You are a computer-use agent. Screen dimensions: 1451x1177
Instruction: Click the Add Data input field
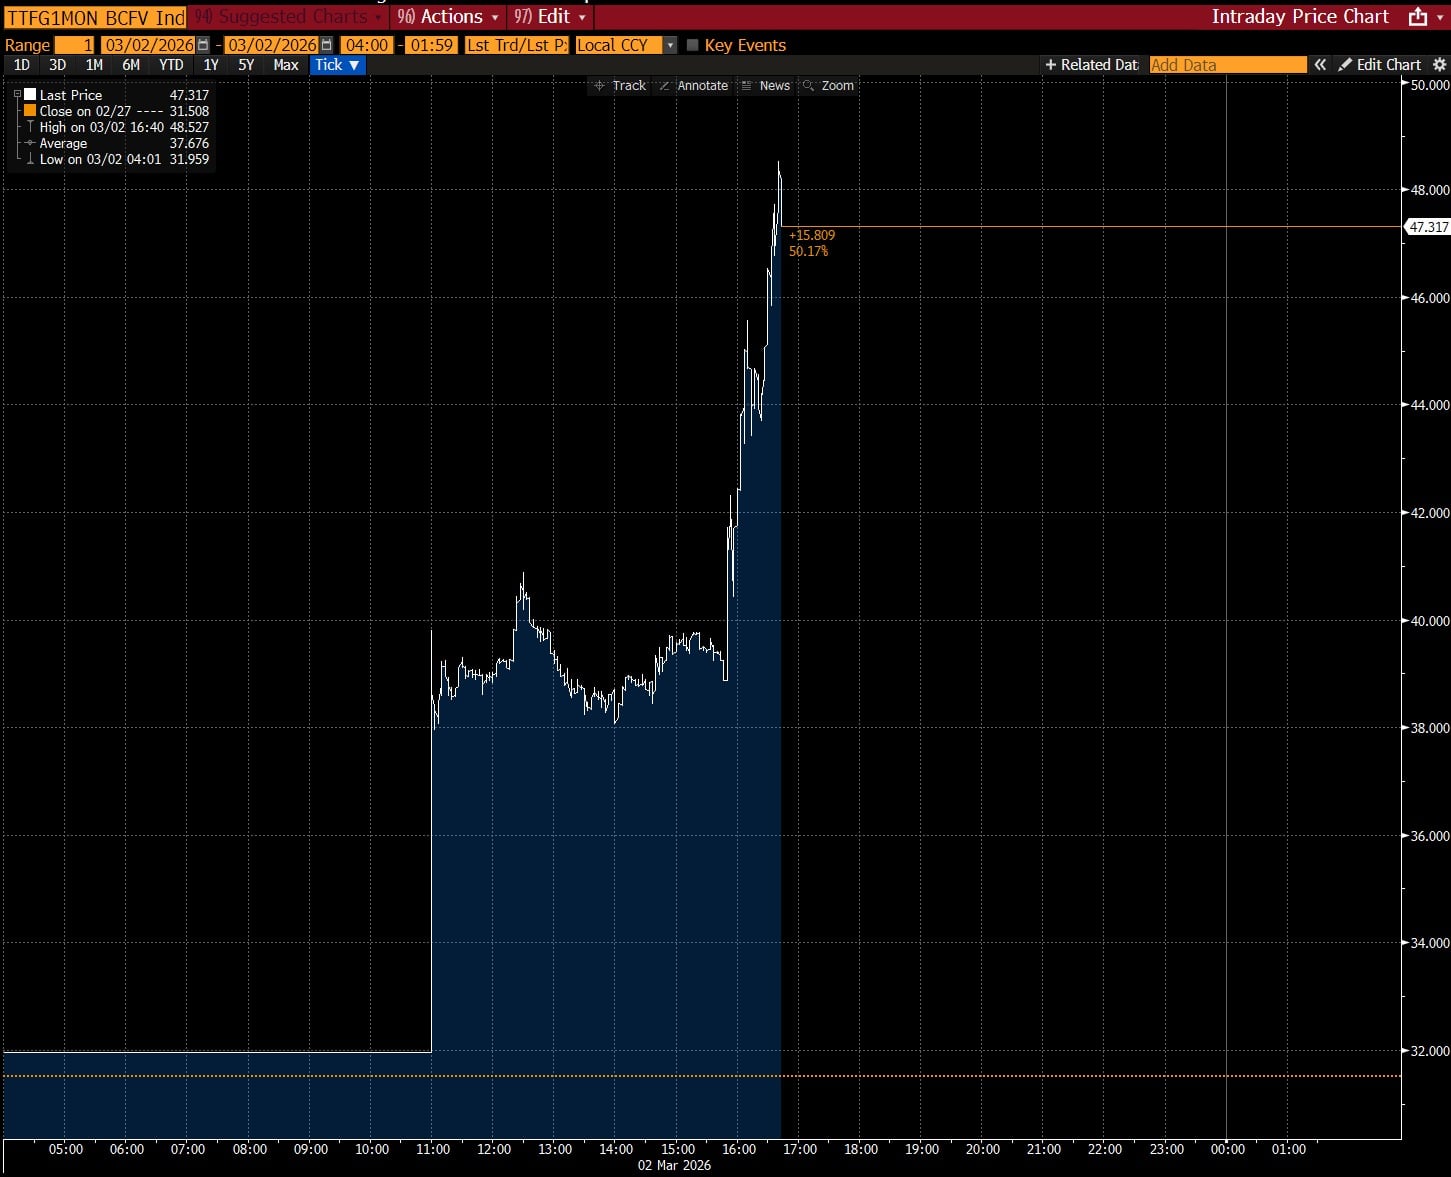tap(1228, 65)
